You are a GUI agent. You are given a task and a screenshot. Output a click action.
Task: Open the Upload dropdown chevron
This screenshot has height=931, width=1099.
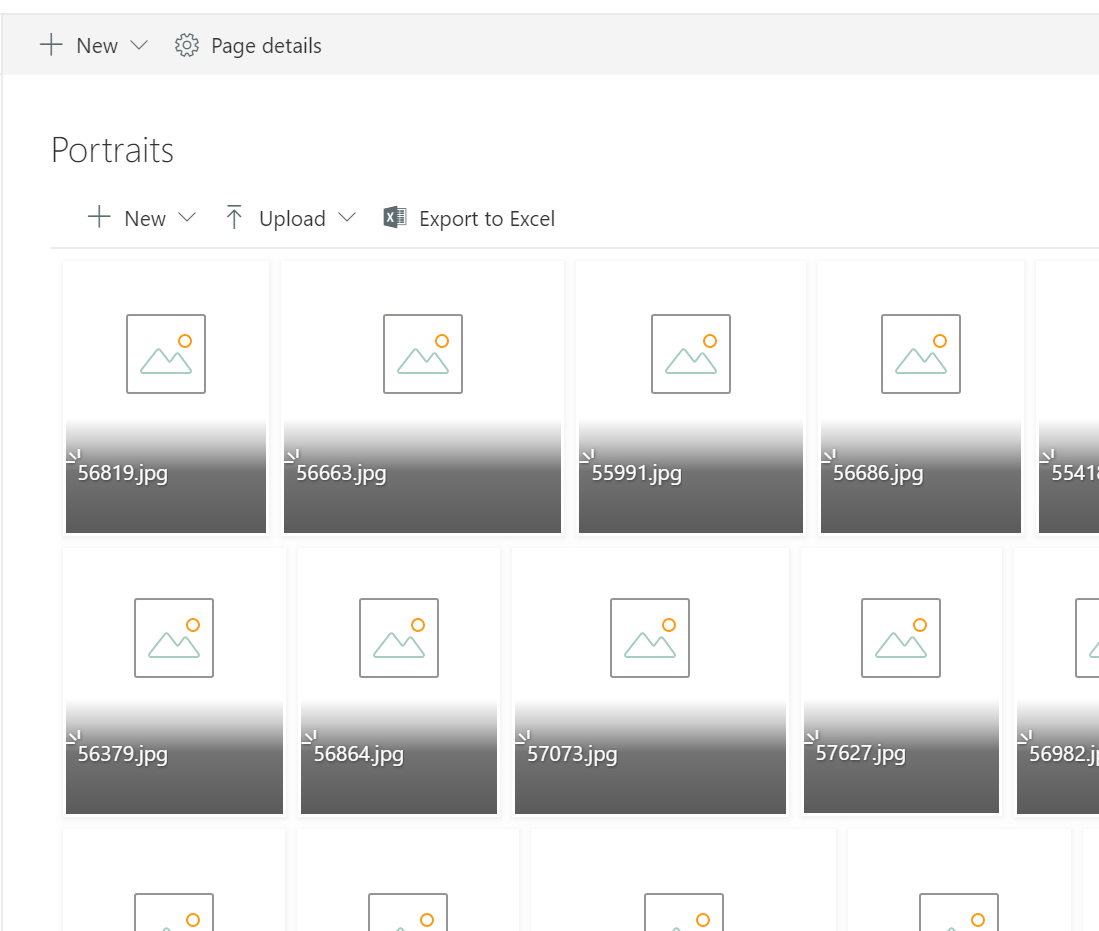[x=348, y=218]
